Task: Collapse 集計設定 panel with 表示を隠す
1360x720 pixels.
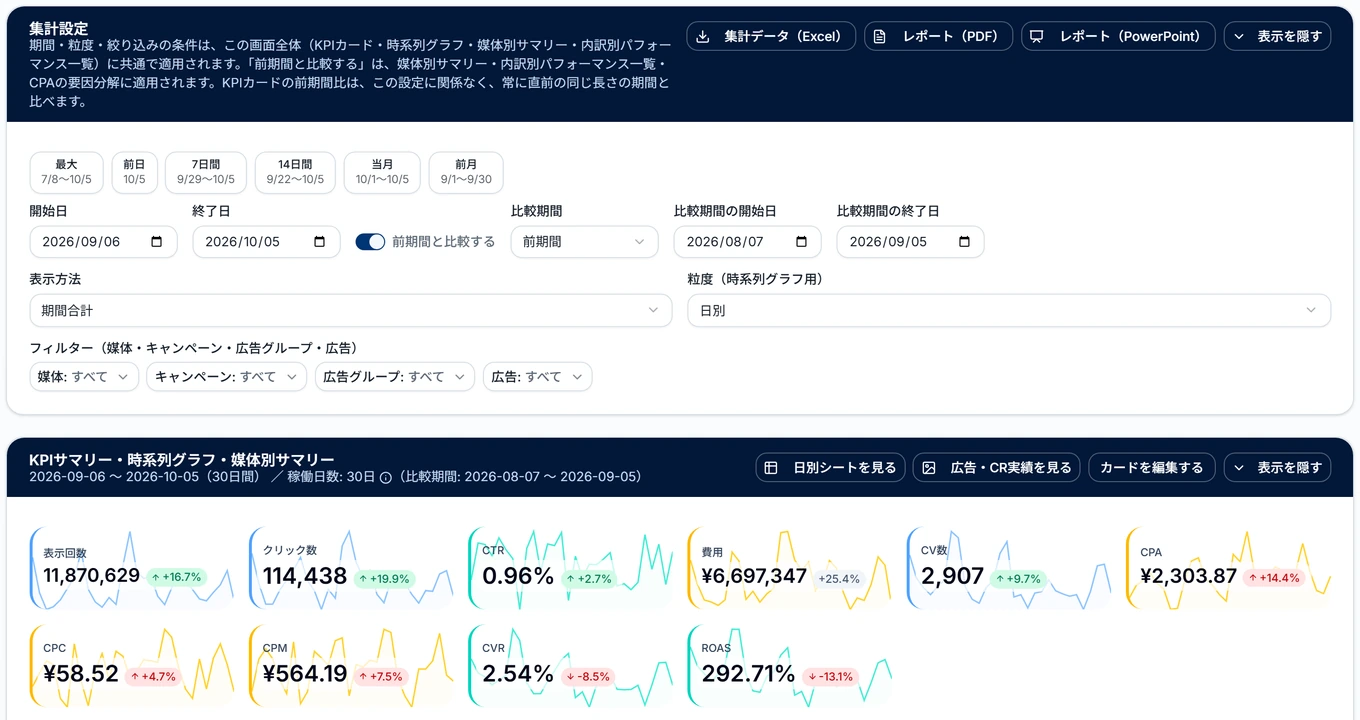Action: click(x=1277, y=37)
